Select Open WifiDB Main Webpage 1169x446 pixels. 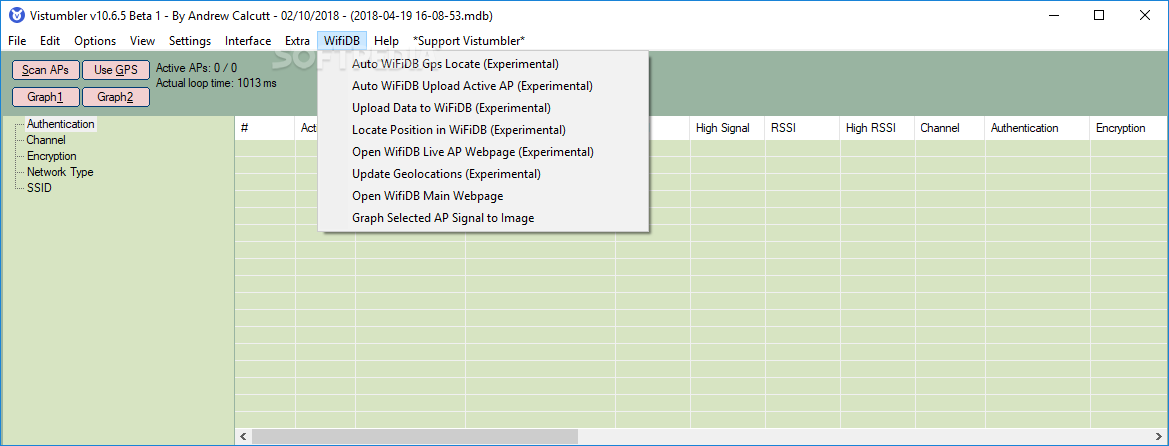pyautogui.click(x=484, y=196)
